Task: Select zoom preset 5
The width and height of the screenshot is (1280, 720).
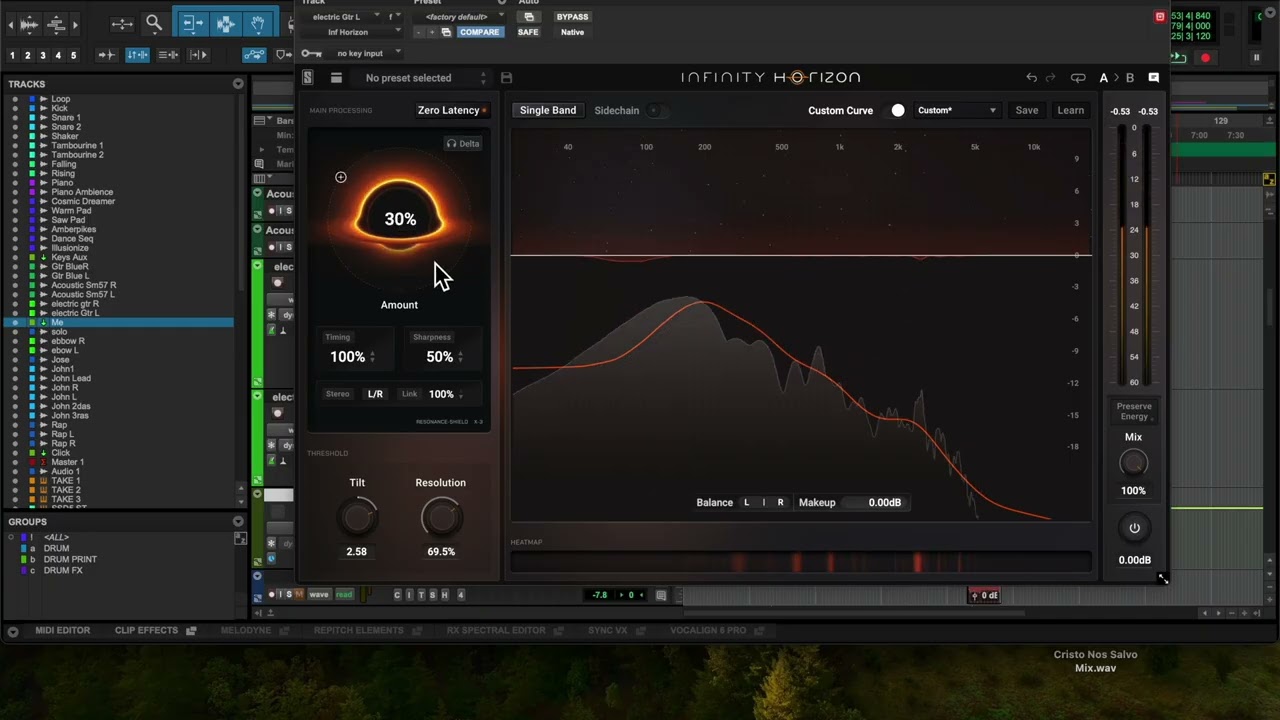Action: (x=73, y=55)
